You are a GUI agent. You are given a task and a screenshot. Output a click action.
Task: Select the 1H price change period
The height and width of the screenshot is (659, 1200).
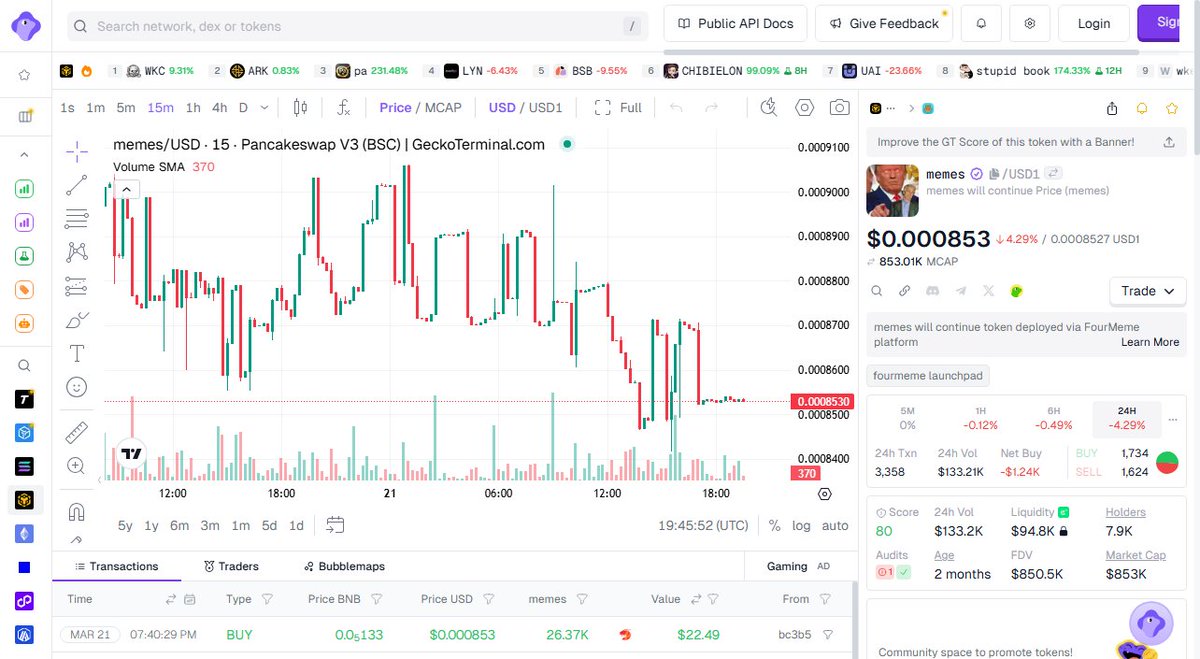pyautogui.click(x=980, y=417)
